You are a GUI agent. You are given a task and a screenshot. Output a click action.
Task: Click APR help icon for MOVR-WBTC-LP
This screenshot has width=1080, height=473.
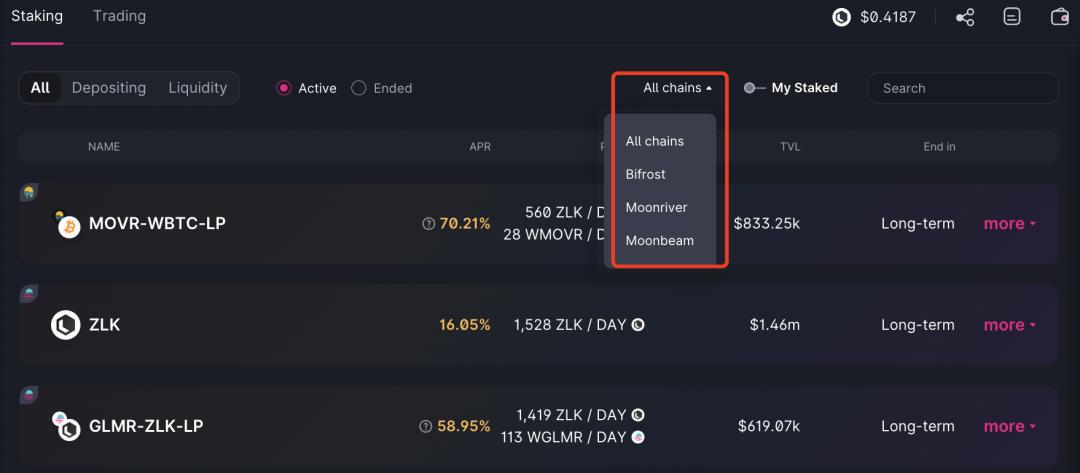(429, 224)
